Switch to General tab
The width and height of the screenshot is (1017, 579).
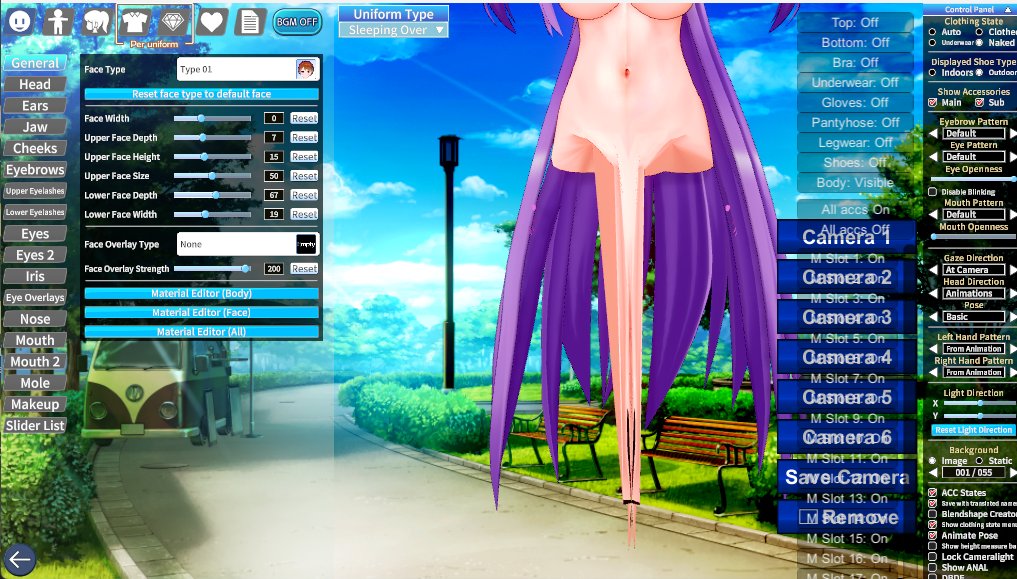(35, 63)
